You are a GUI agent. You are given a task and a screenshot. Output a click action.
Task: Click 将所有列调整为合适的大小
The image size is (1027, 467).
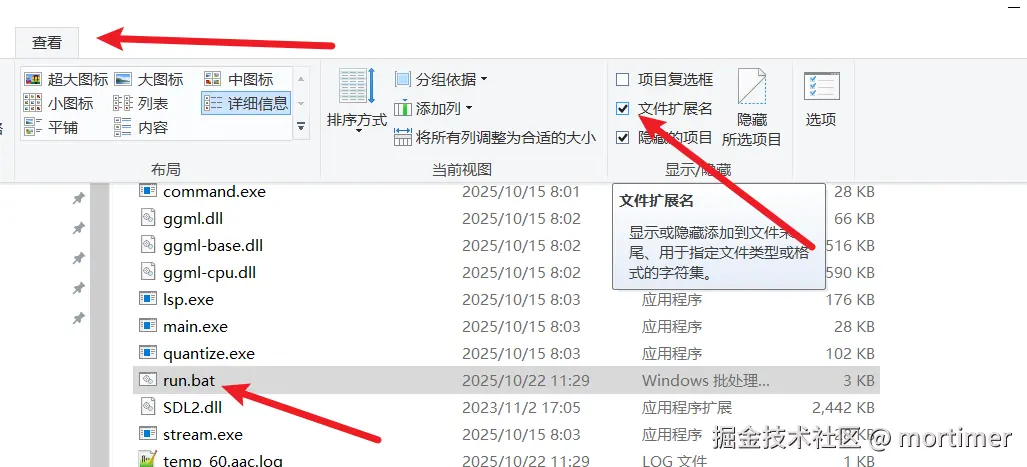tap(495, 138)
